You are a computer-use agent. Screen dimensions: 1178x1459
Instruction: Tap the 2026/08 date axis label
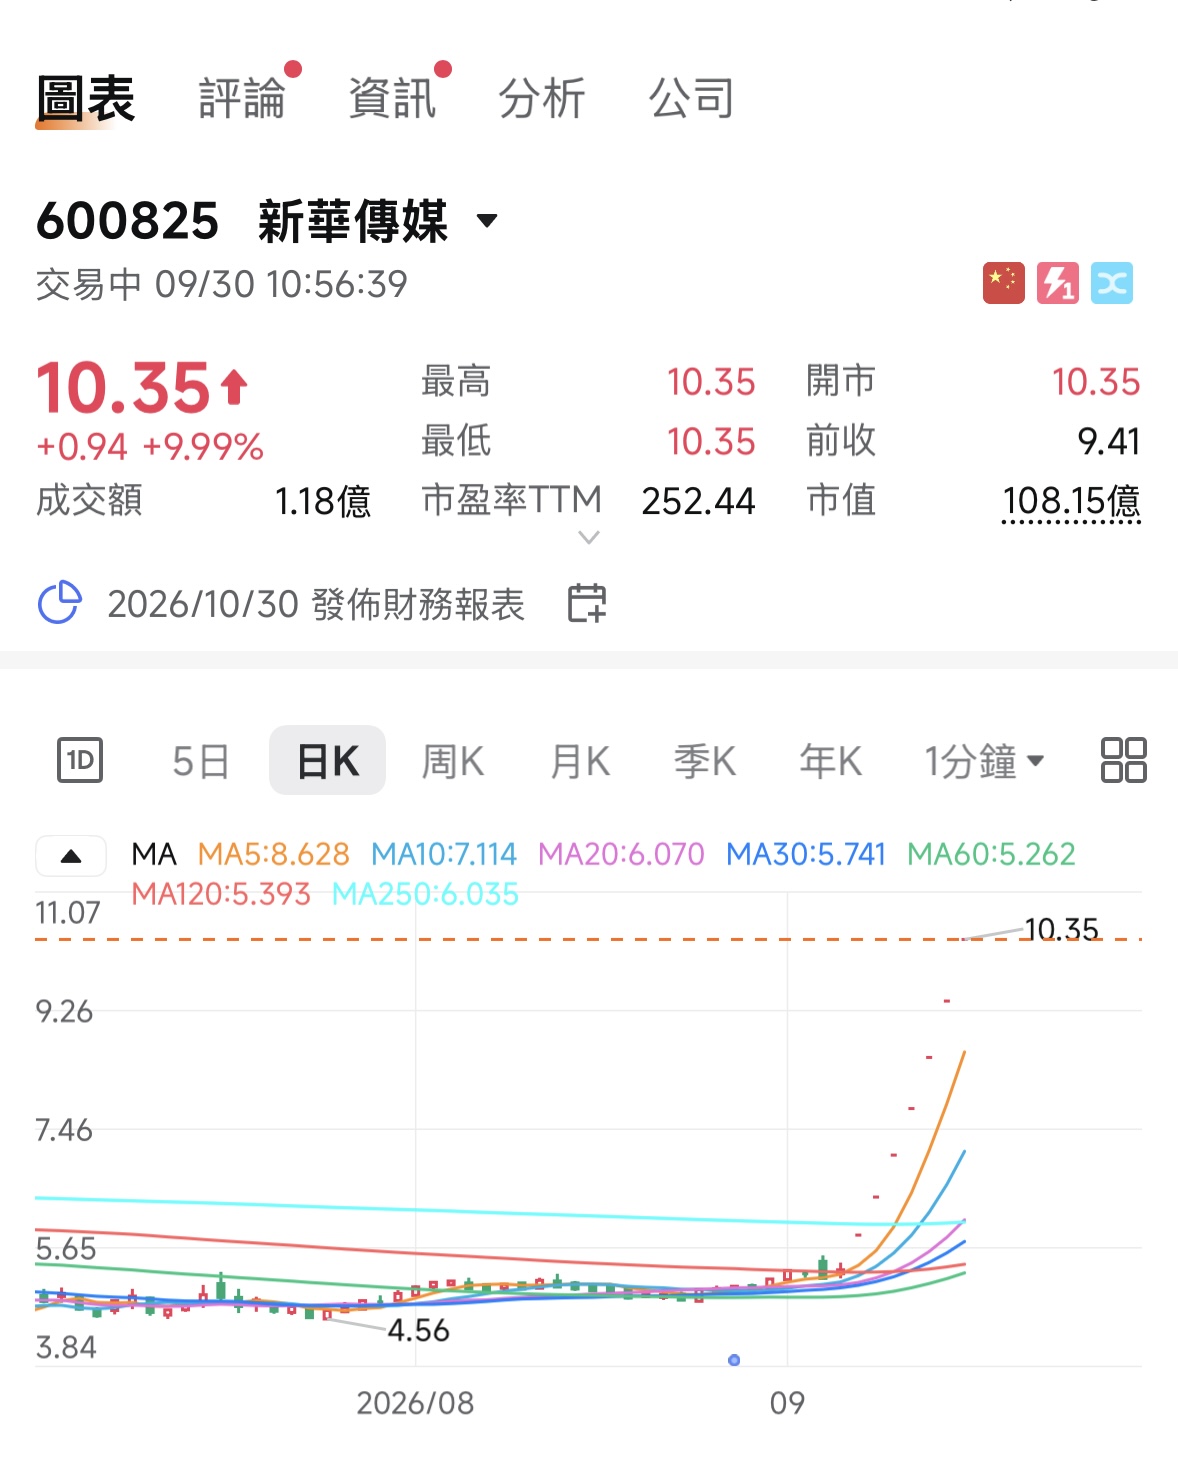pyautogui.click(x=415, y=1403)
